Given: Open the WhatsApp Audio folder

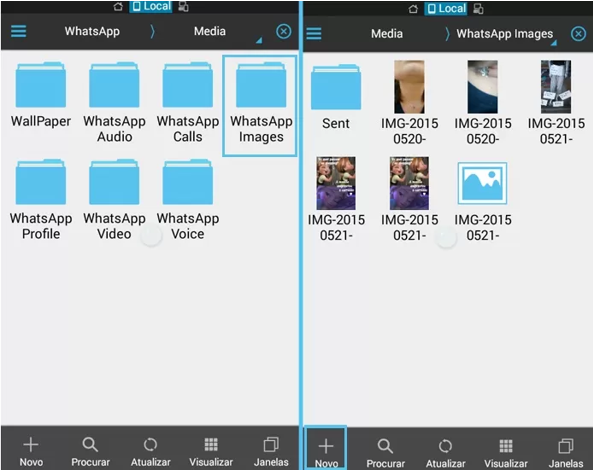Looking at the screenshot, I should point(114,103).
